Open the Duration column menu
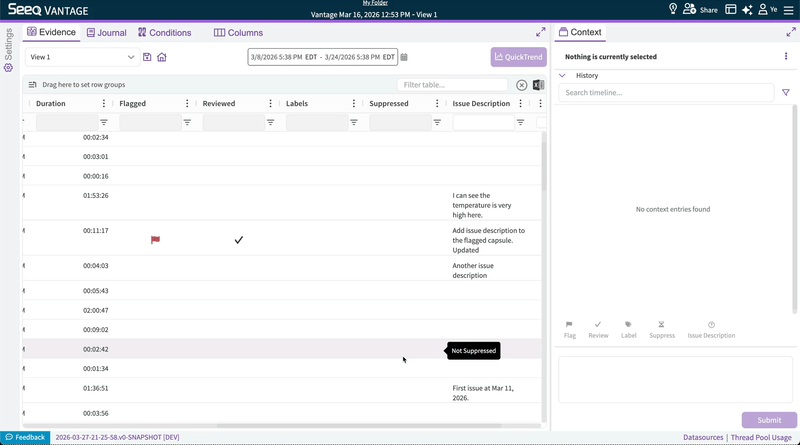 pos(104,104)
